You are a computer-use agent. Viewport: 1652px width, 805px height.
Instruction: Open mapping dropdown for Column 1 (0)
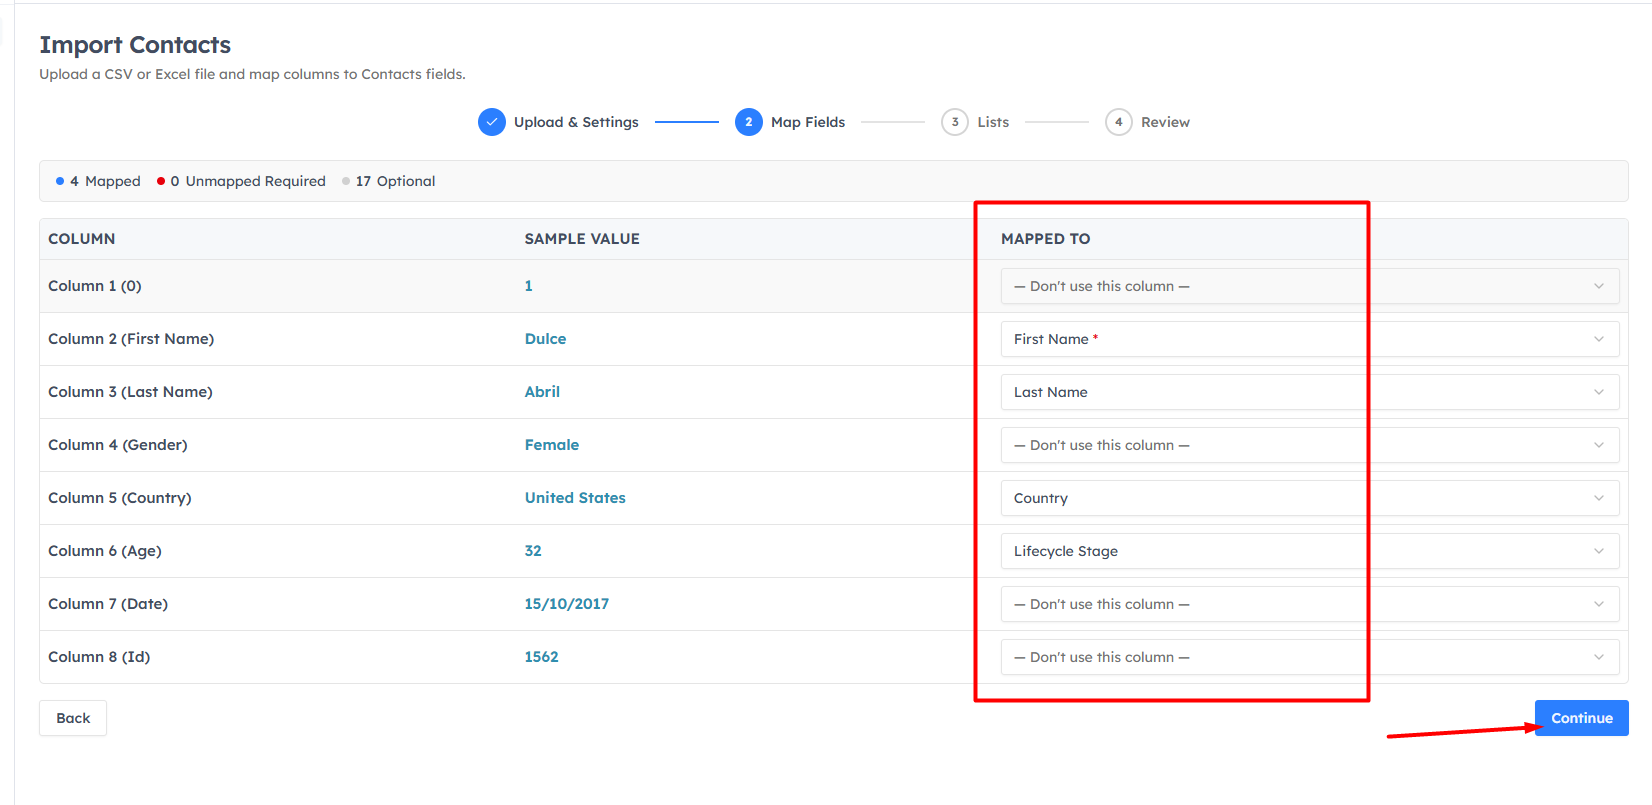(x=1310, y=286)
